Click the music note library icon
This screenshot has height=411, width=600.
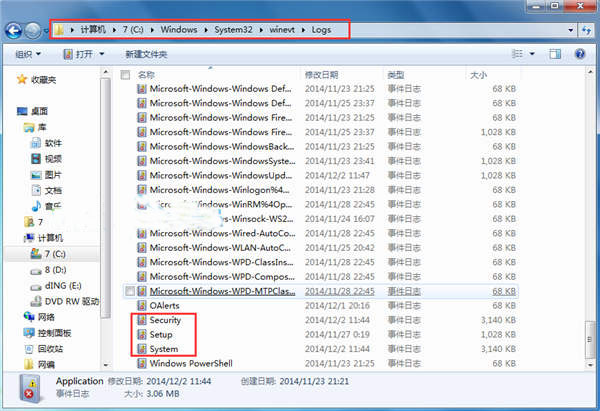pyautogui.click(x=36, y=206)
